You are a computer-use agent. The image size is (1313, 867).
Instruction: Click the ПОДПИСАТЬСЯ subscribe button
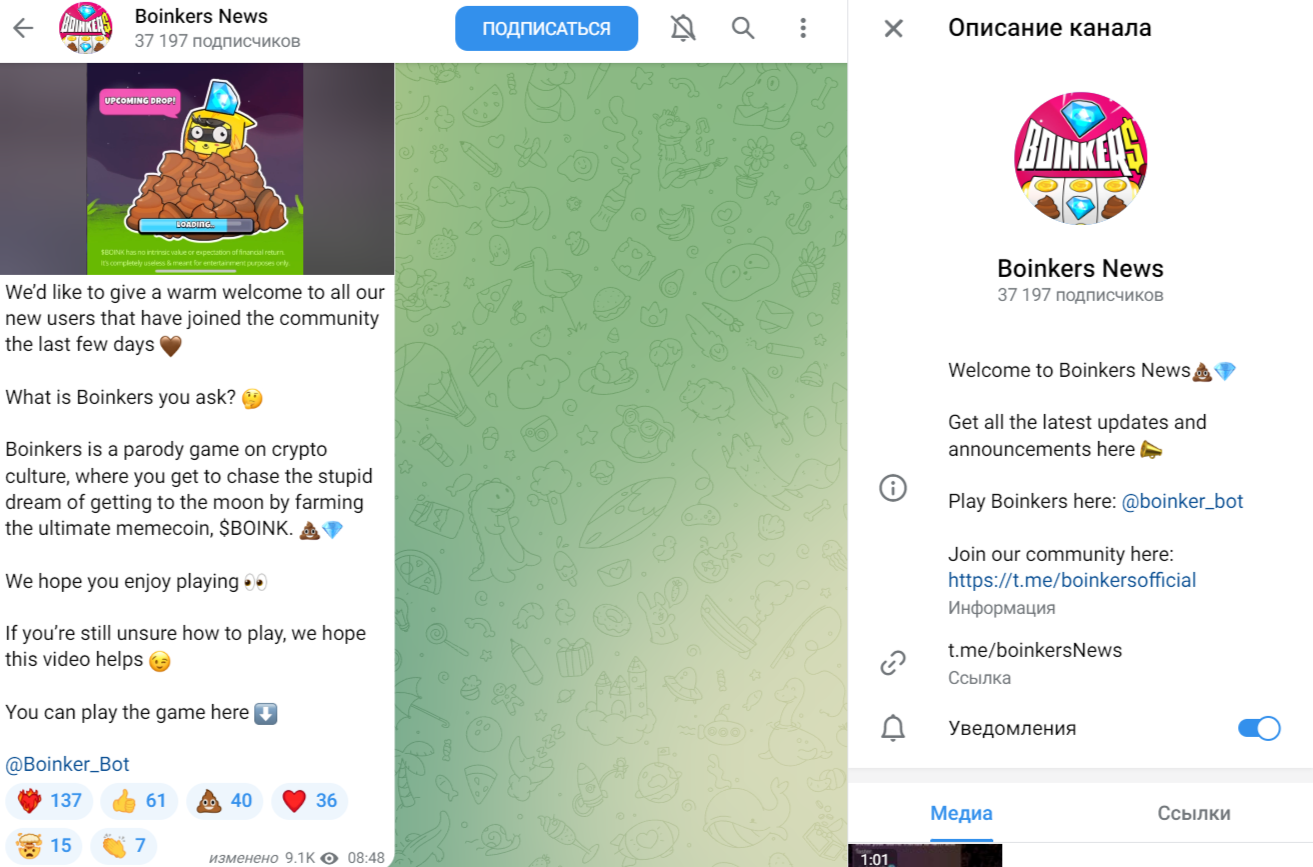pos(546,28)
